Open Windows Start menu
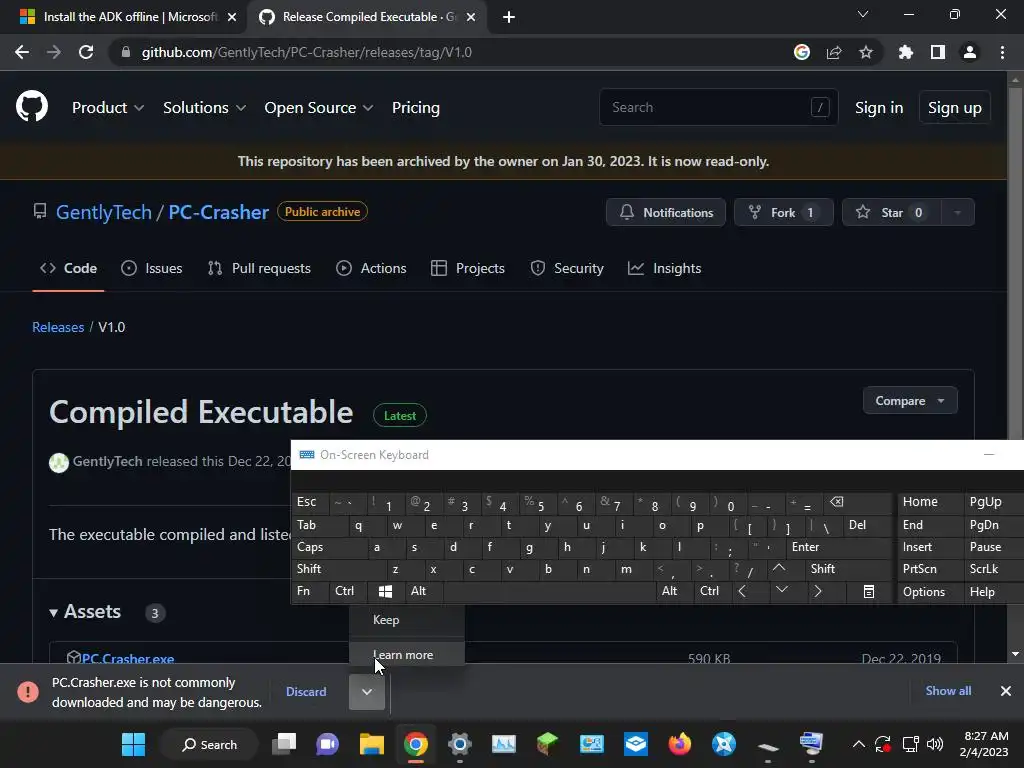Screen dimensions: 1024x768 pyautogui.click(x=133, y=744)
